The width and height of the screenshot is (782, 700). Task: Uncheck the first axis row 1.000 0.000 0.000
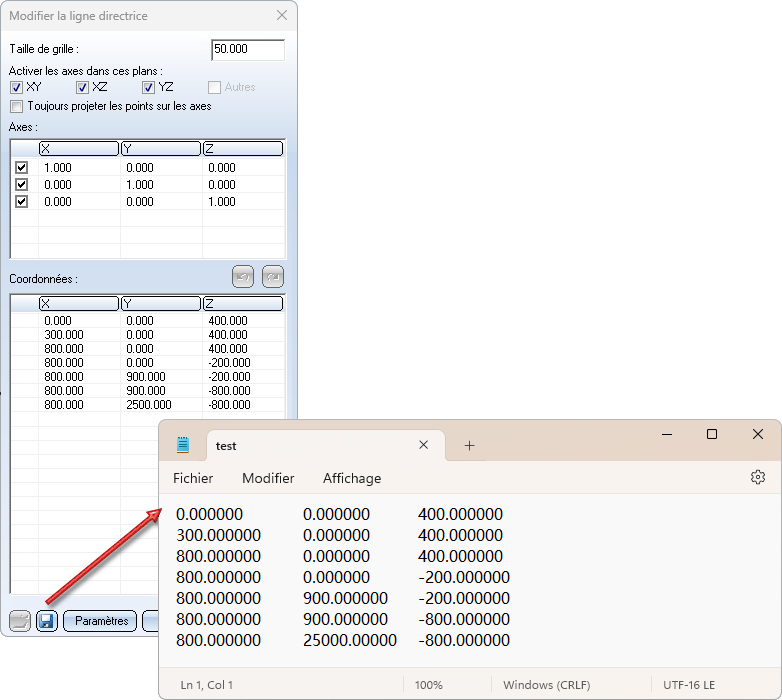[x=22, y=168]
